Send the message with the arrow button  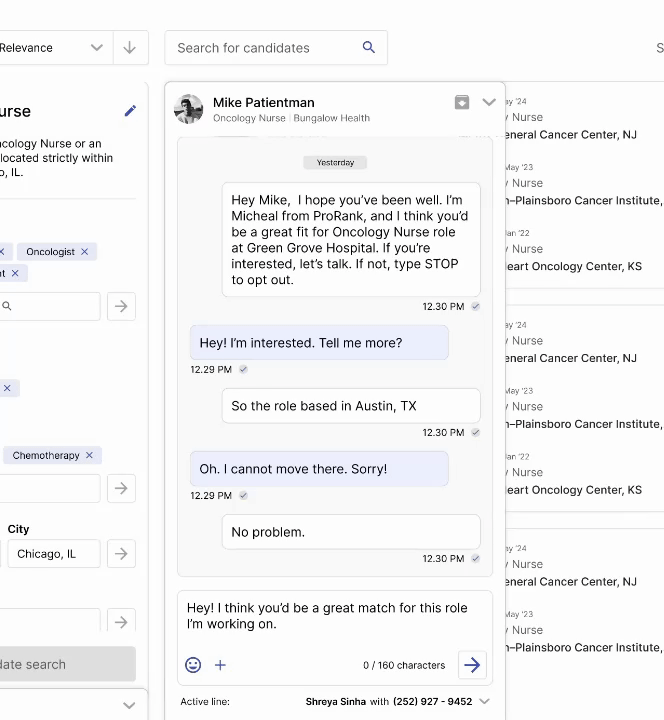tap(473, 664)
